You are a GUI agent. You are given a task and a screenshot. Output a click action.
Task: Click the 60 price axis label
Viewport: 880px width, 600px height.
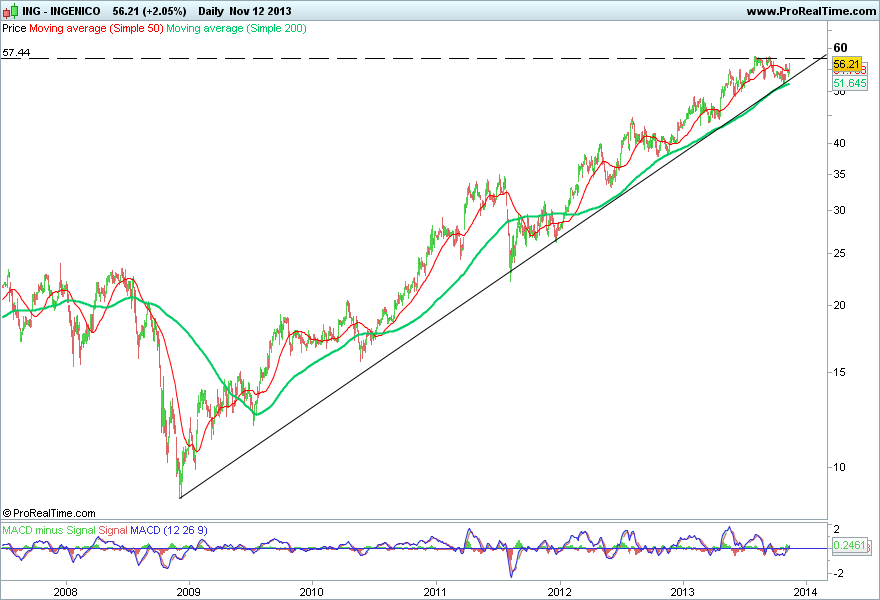tap(840, 48)
